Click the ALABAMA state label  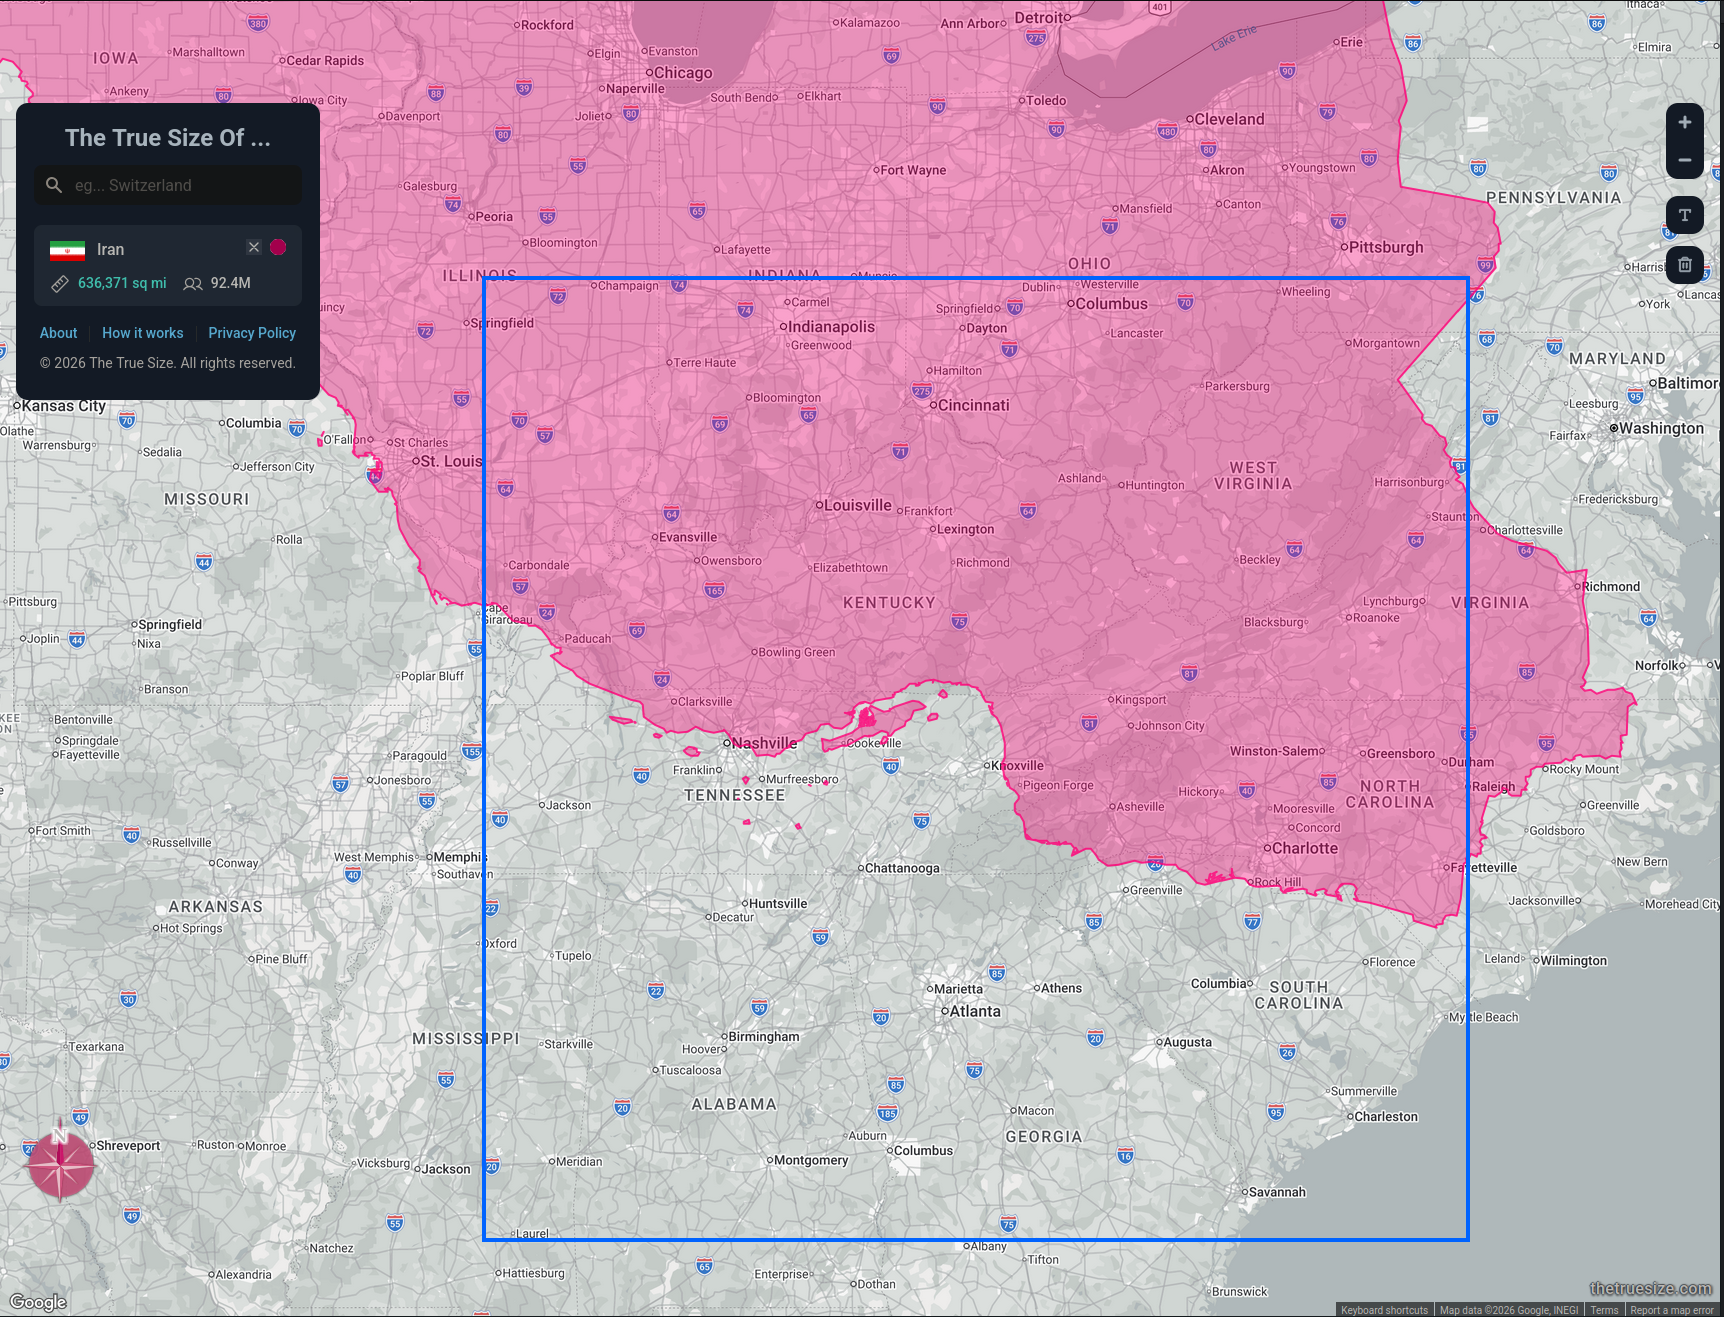[734, 1104]
